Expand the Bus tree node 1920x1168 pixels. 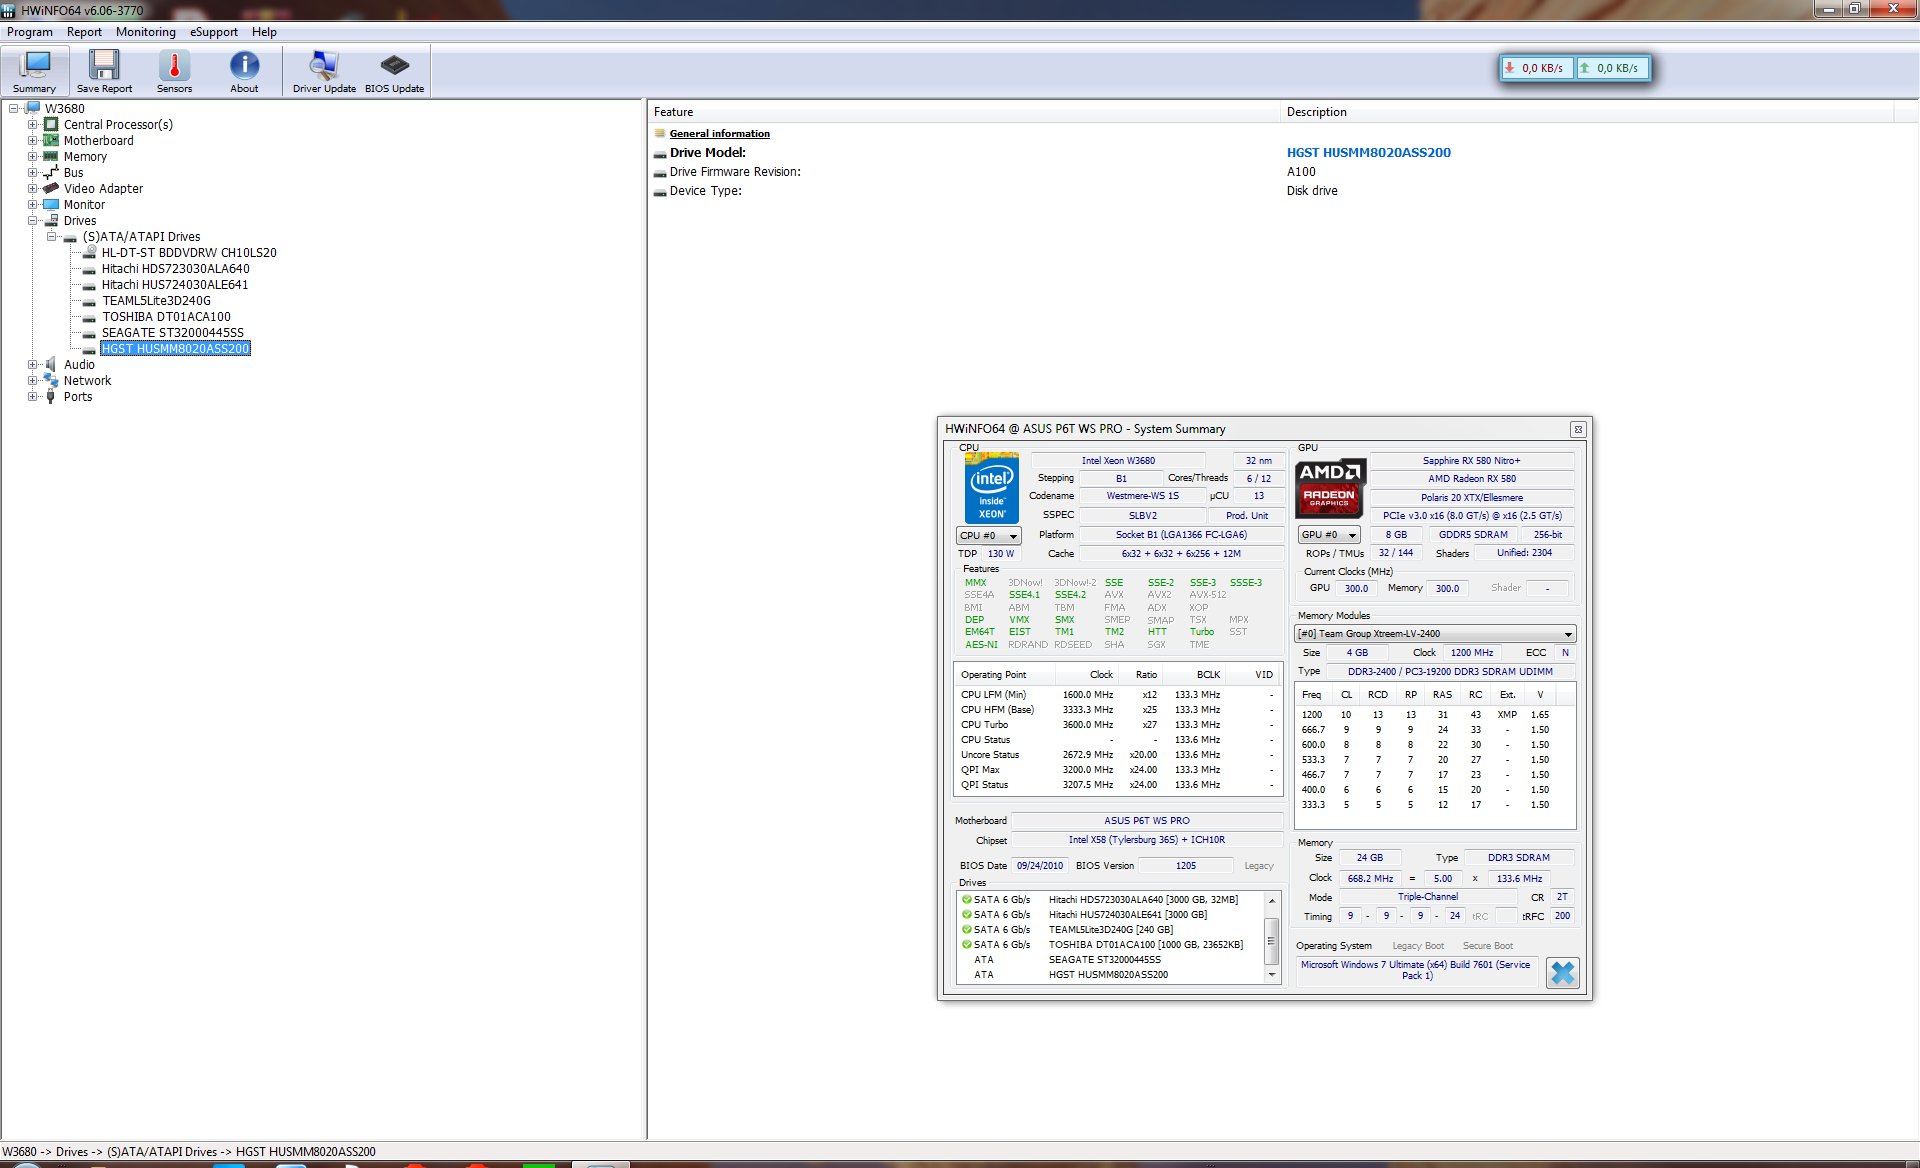[33, 172]
